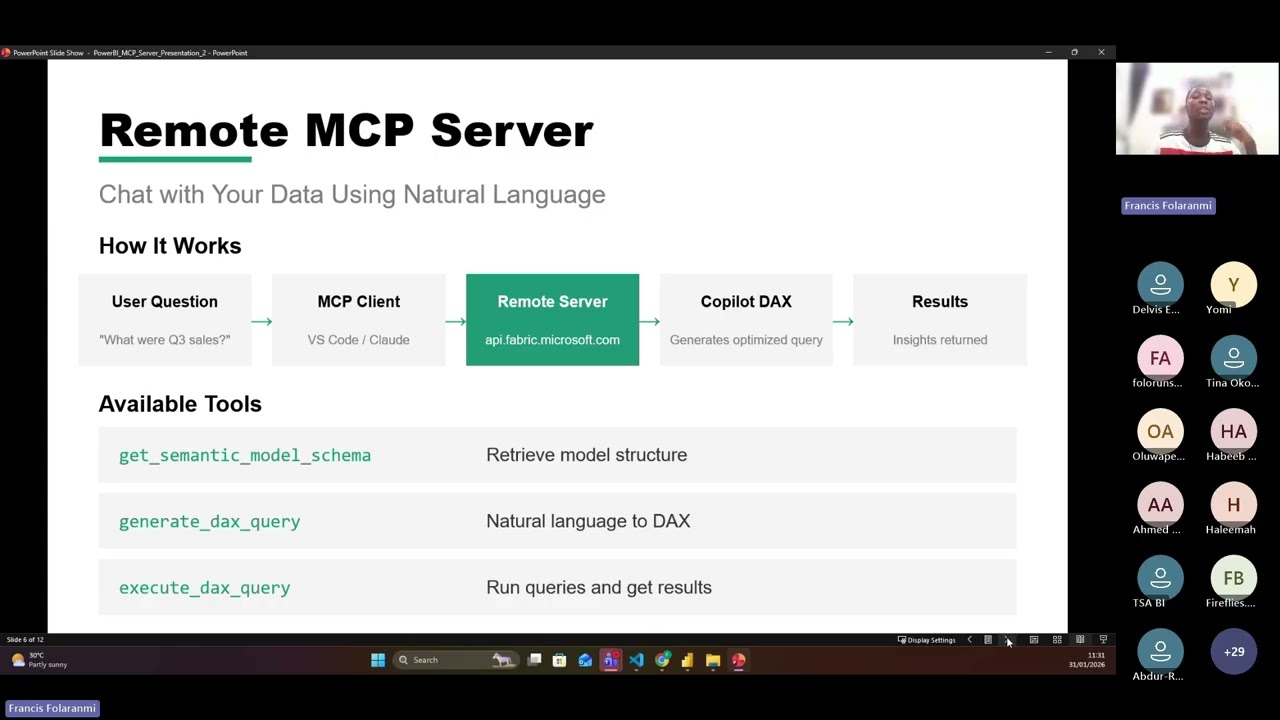
Task: Select participant Tina Oko avatar
Action: 1233,358
